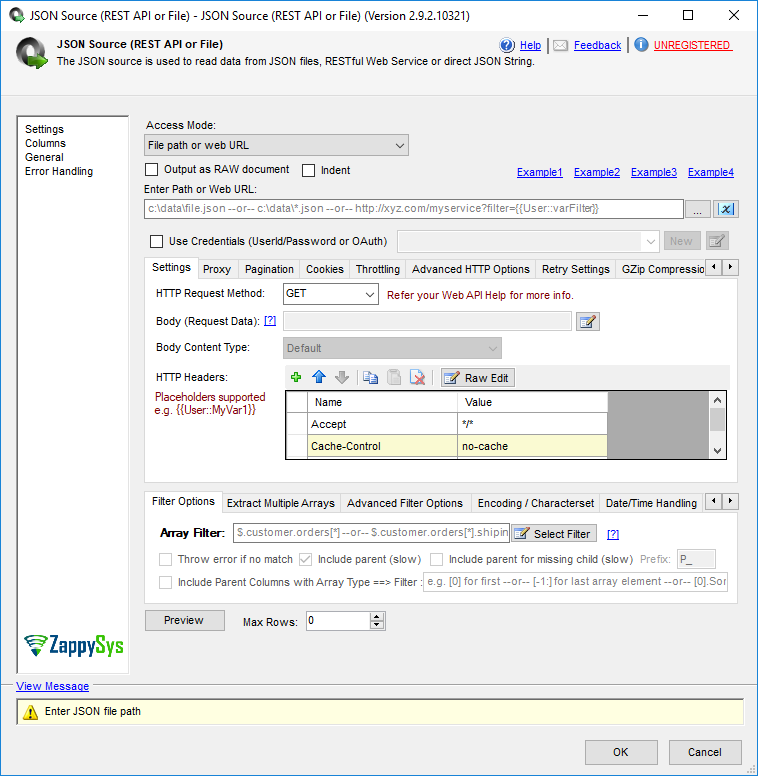Open the View Message link
Viewport: 758px width, 776px height.
coord(52,686)
